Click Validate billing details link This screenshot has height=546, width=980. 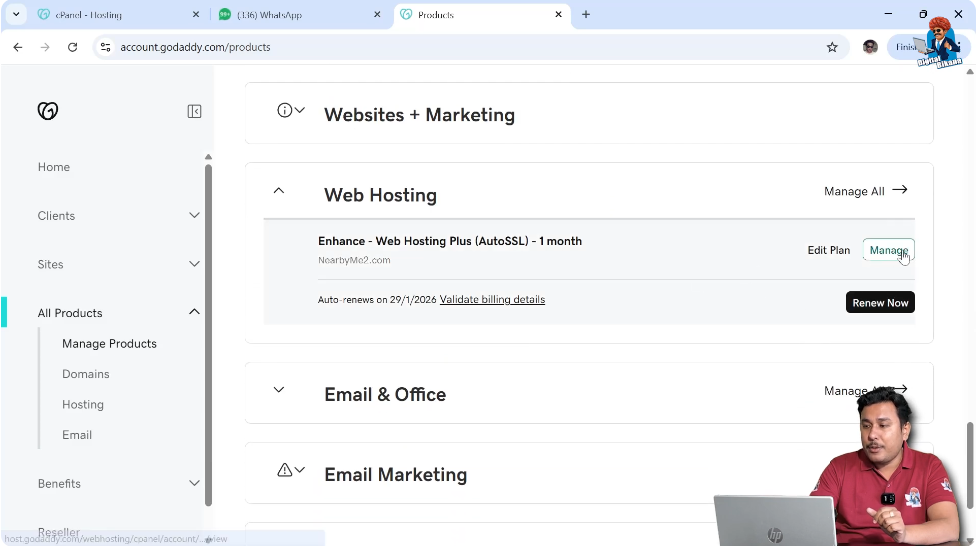click(492, 299)
